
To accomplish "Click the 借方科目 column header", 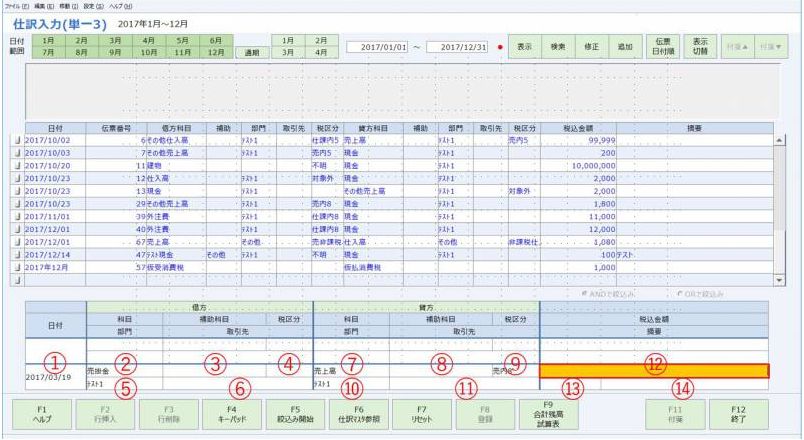I will point(177,129).
